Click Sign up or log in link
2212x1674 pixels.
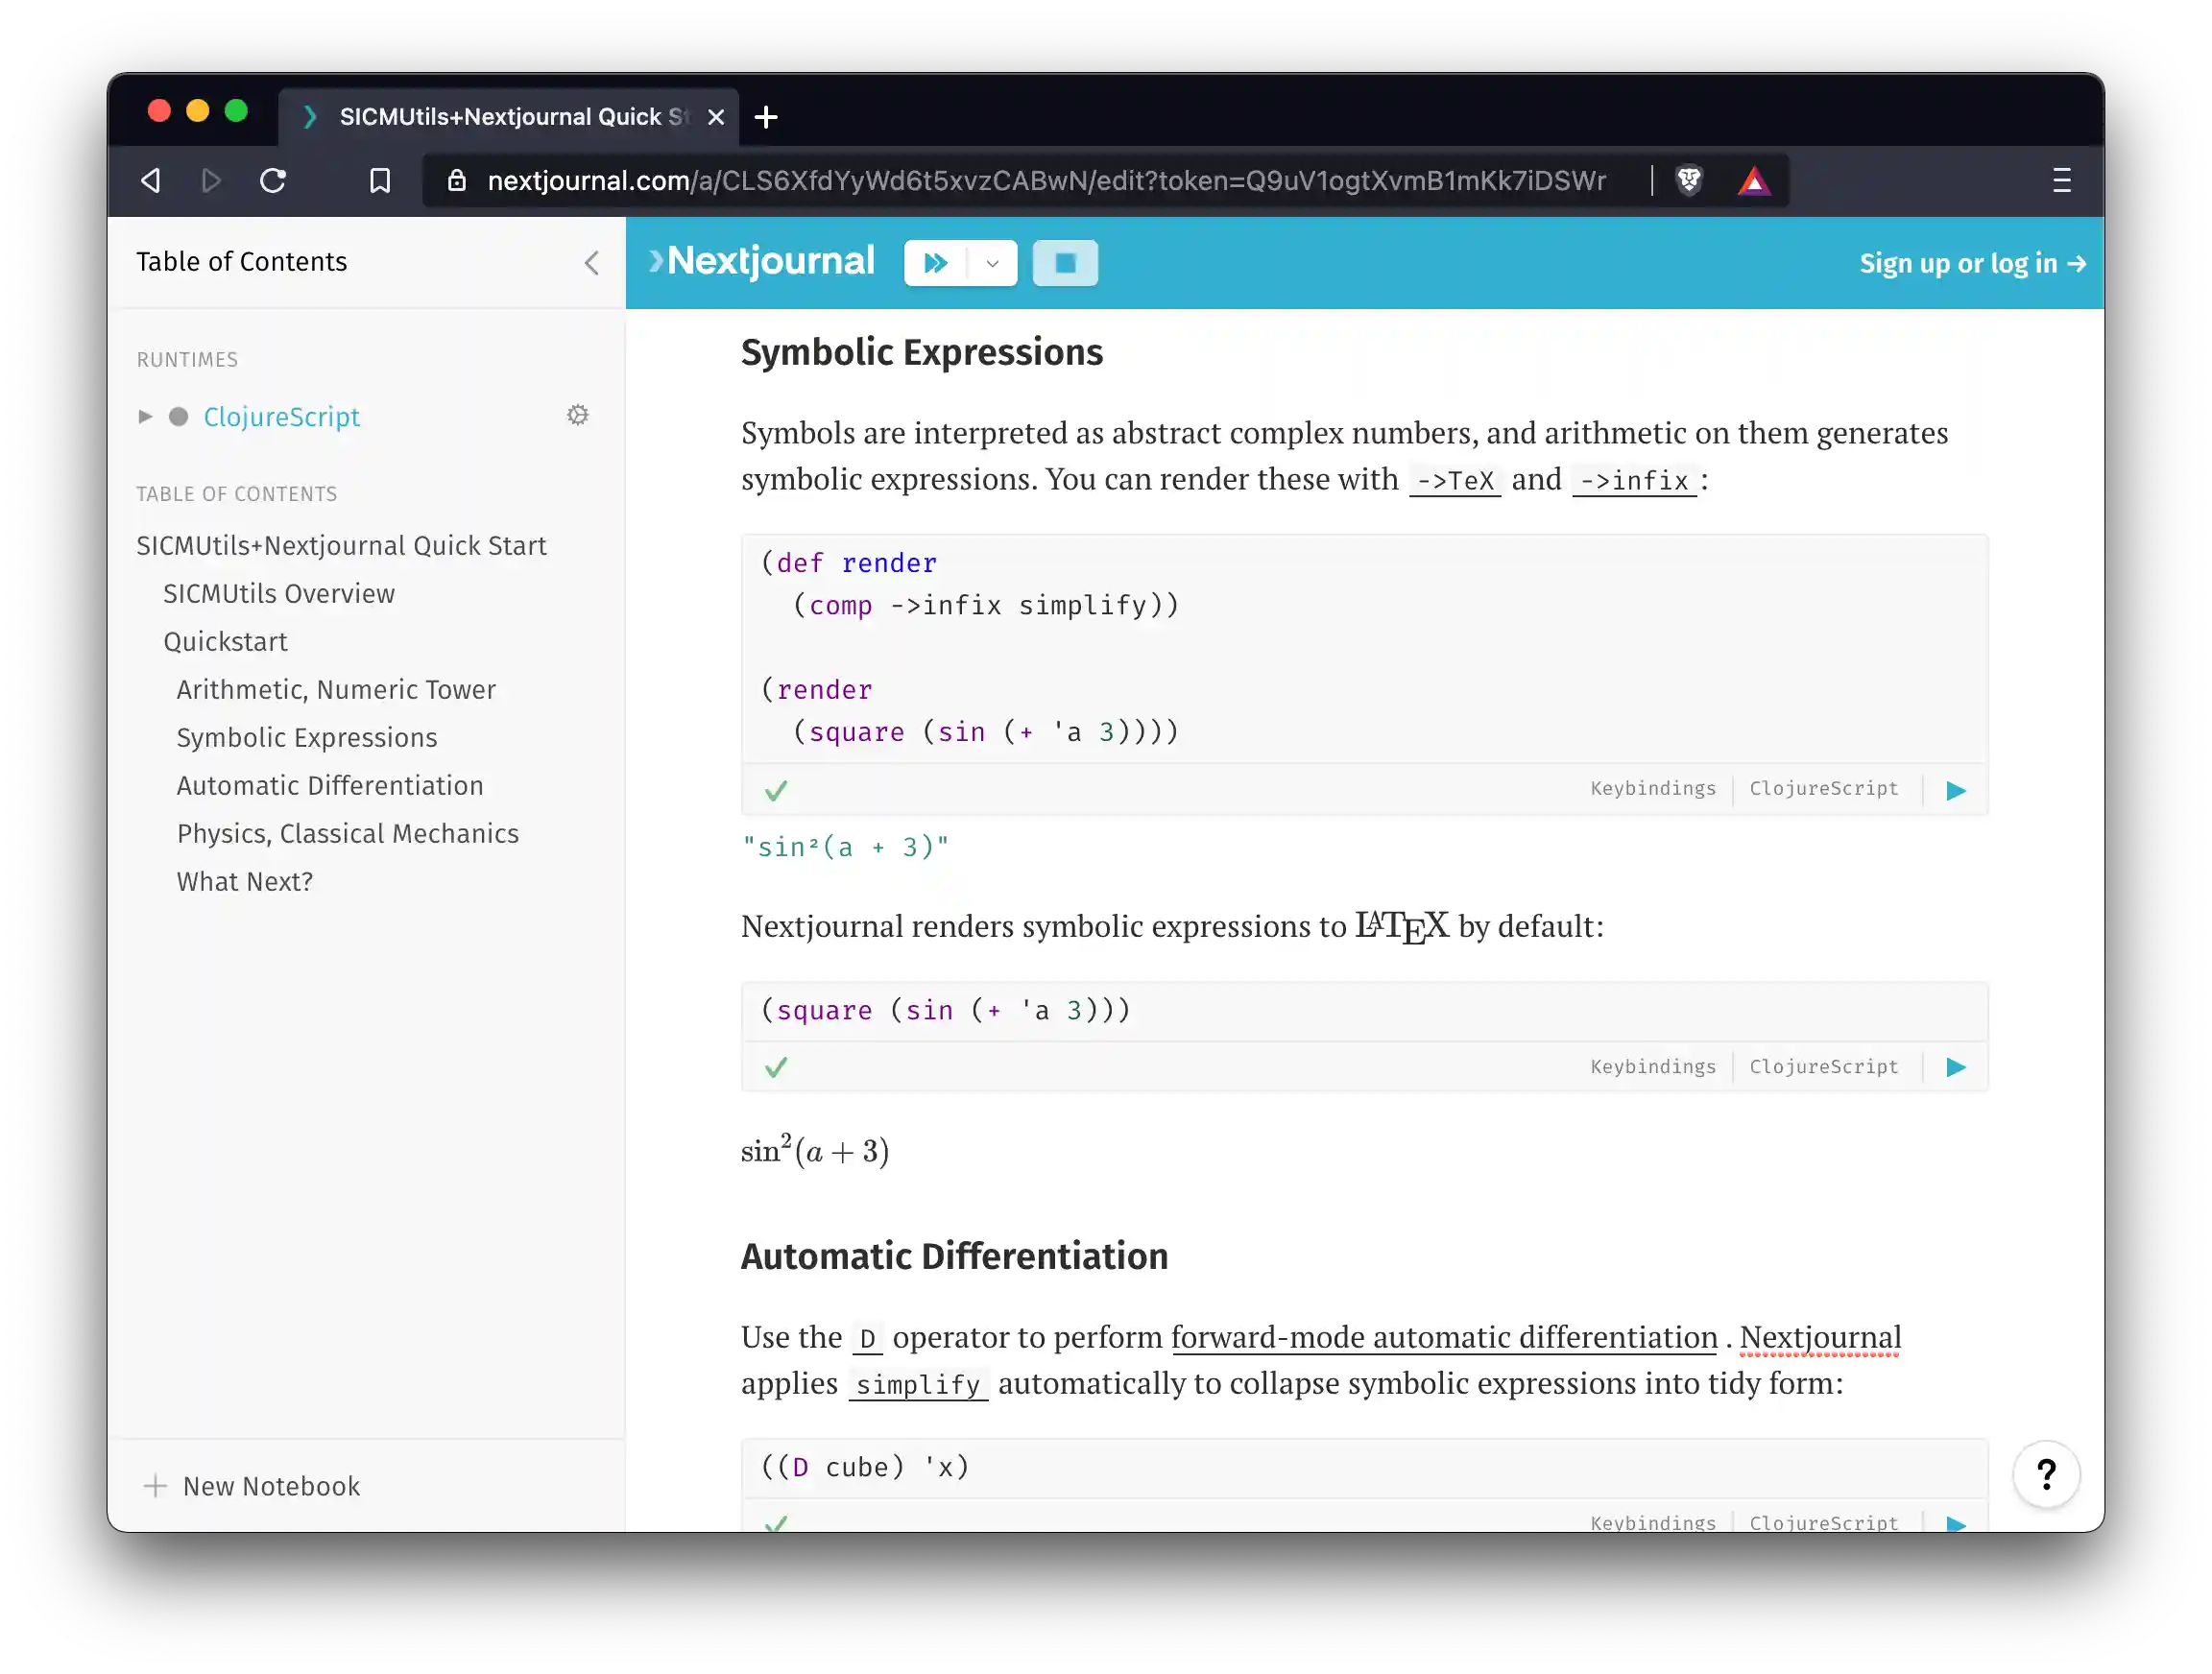pyautogui.click(x=1972, y=263)
